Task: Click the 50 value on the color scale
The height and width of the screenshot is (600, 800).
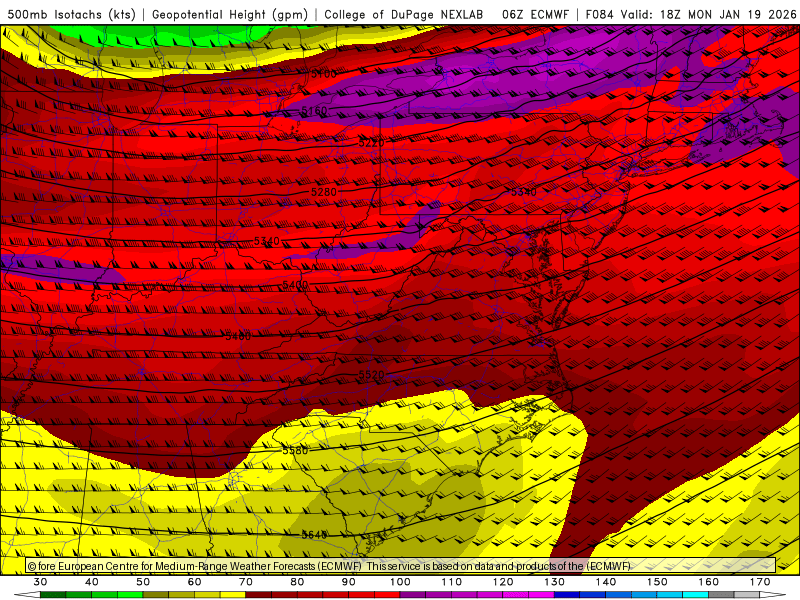Action: point(143,582)
